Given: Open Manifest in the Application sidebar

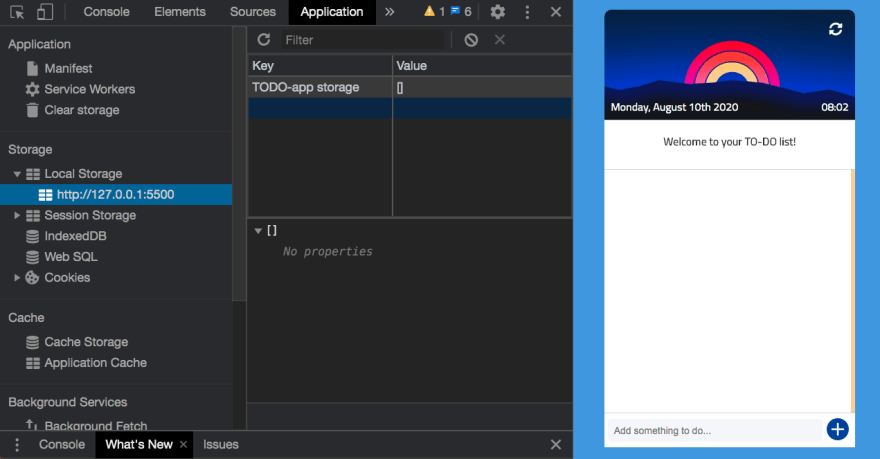Looking at the screenshot, I should coord(68,68).
